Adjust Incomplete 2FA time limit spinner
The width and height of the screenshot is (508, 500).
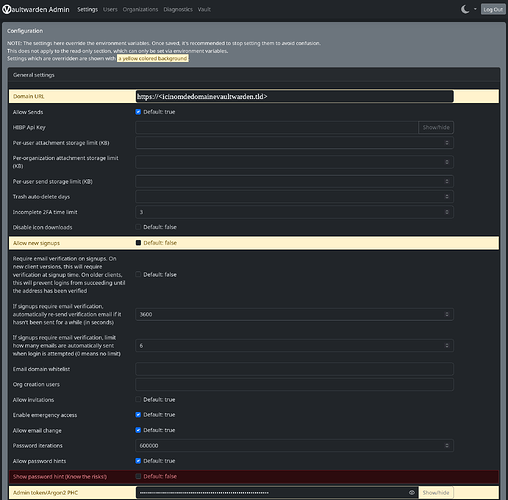coord(447,212)
